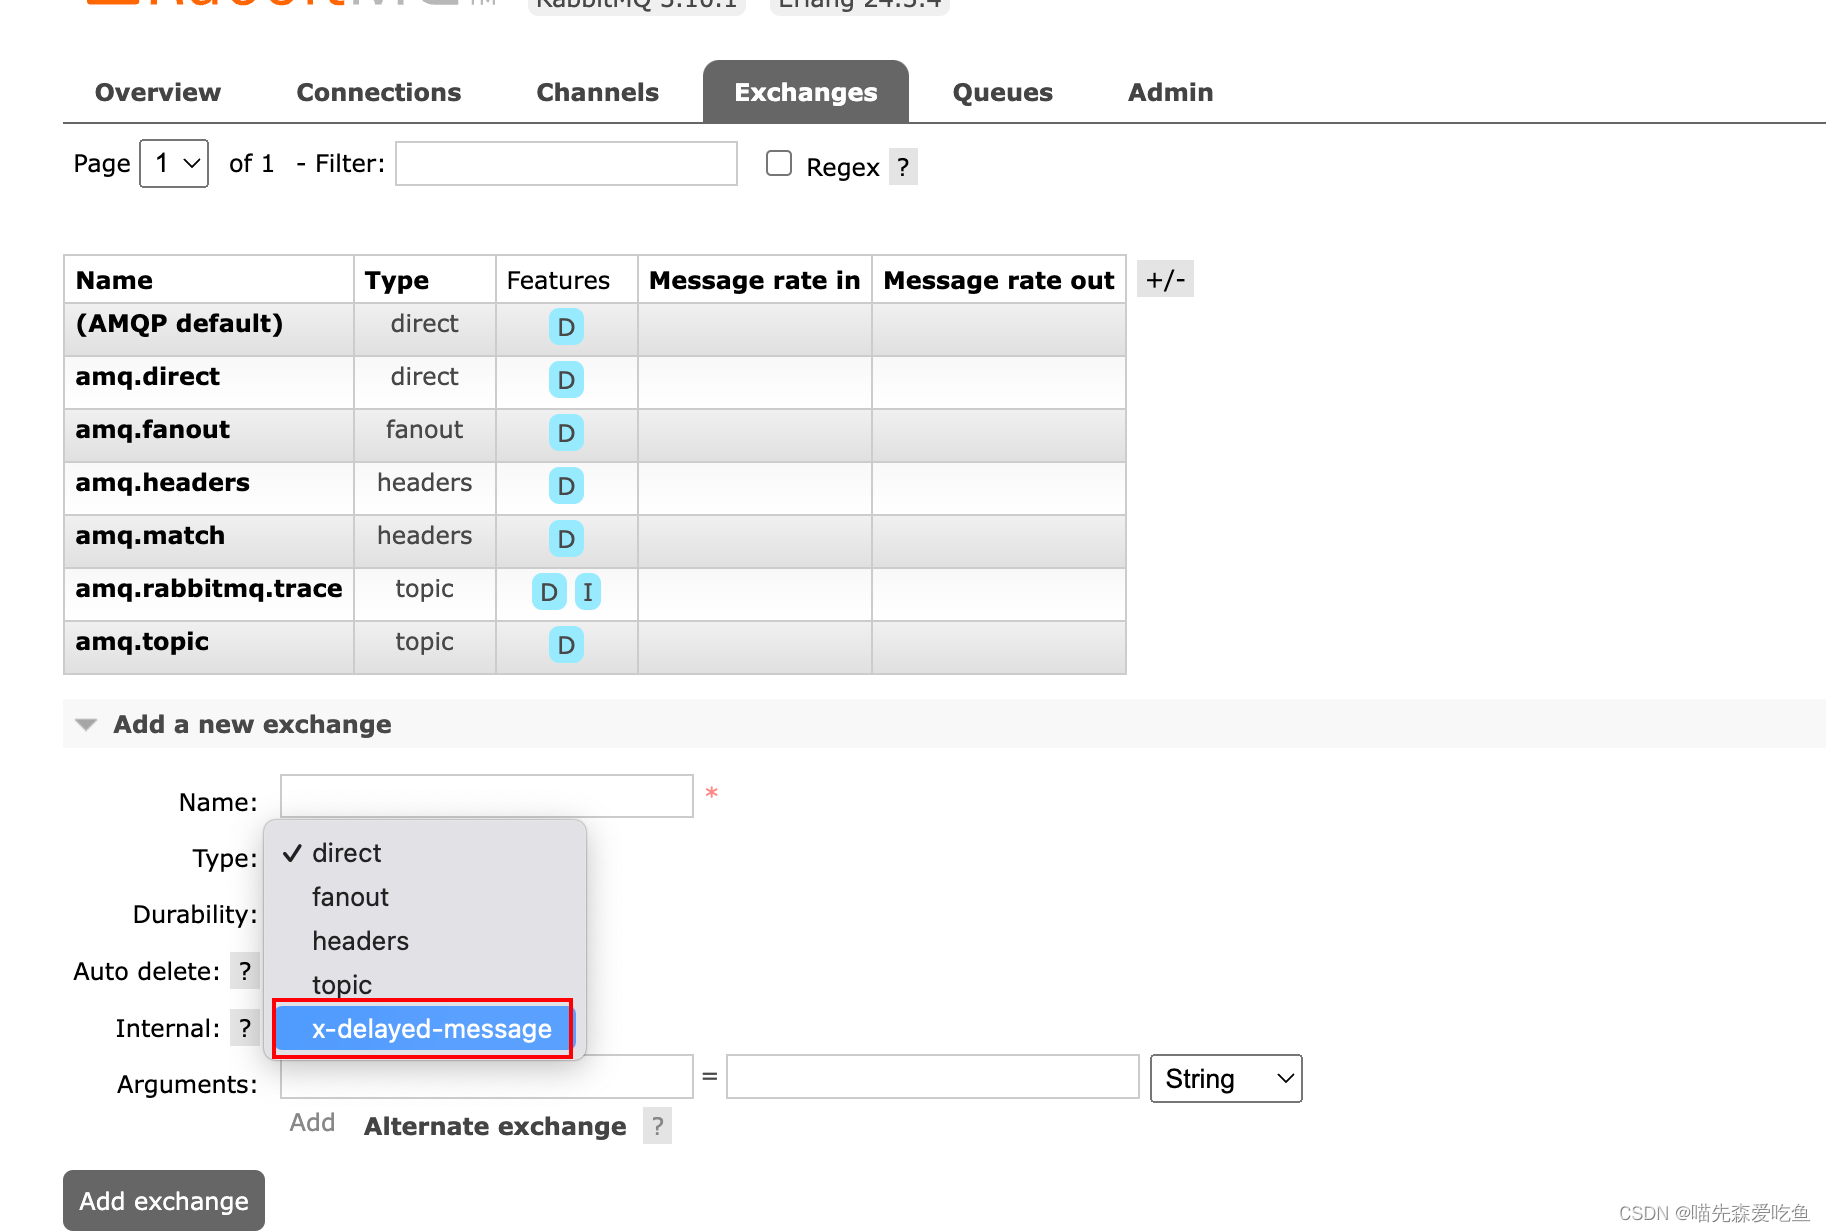This screenshot has width=1826, height=1232.
Task: Click the "?" help beside Auto delete
Action: click(x=245, y=970)
